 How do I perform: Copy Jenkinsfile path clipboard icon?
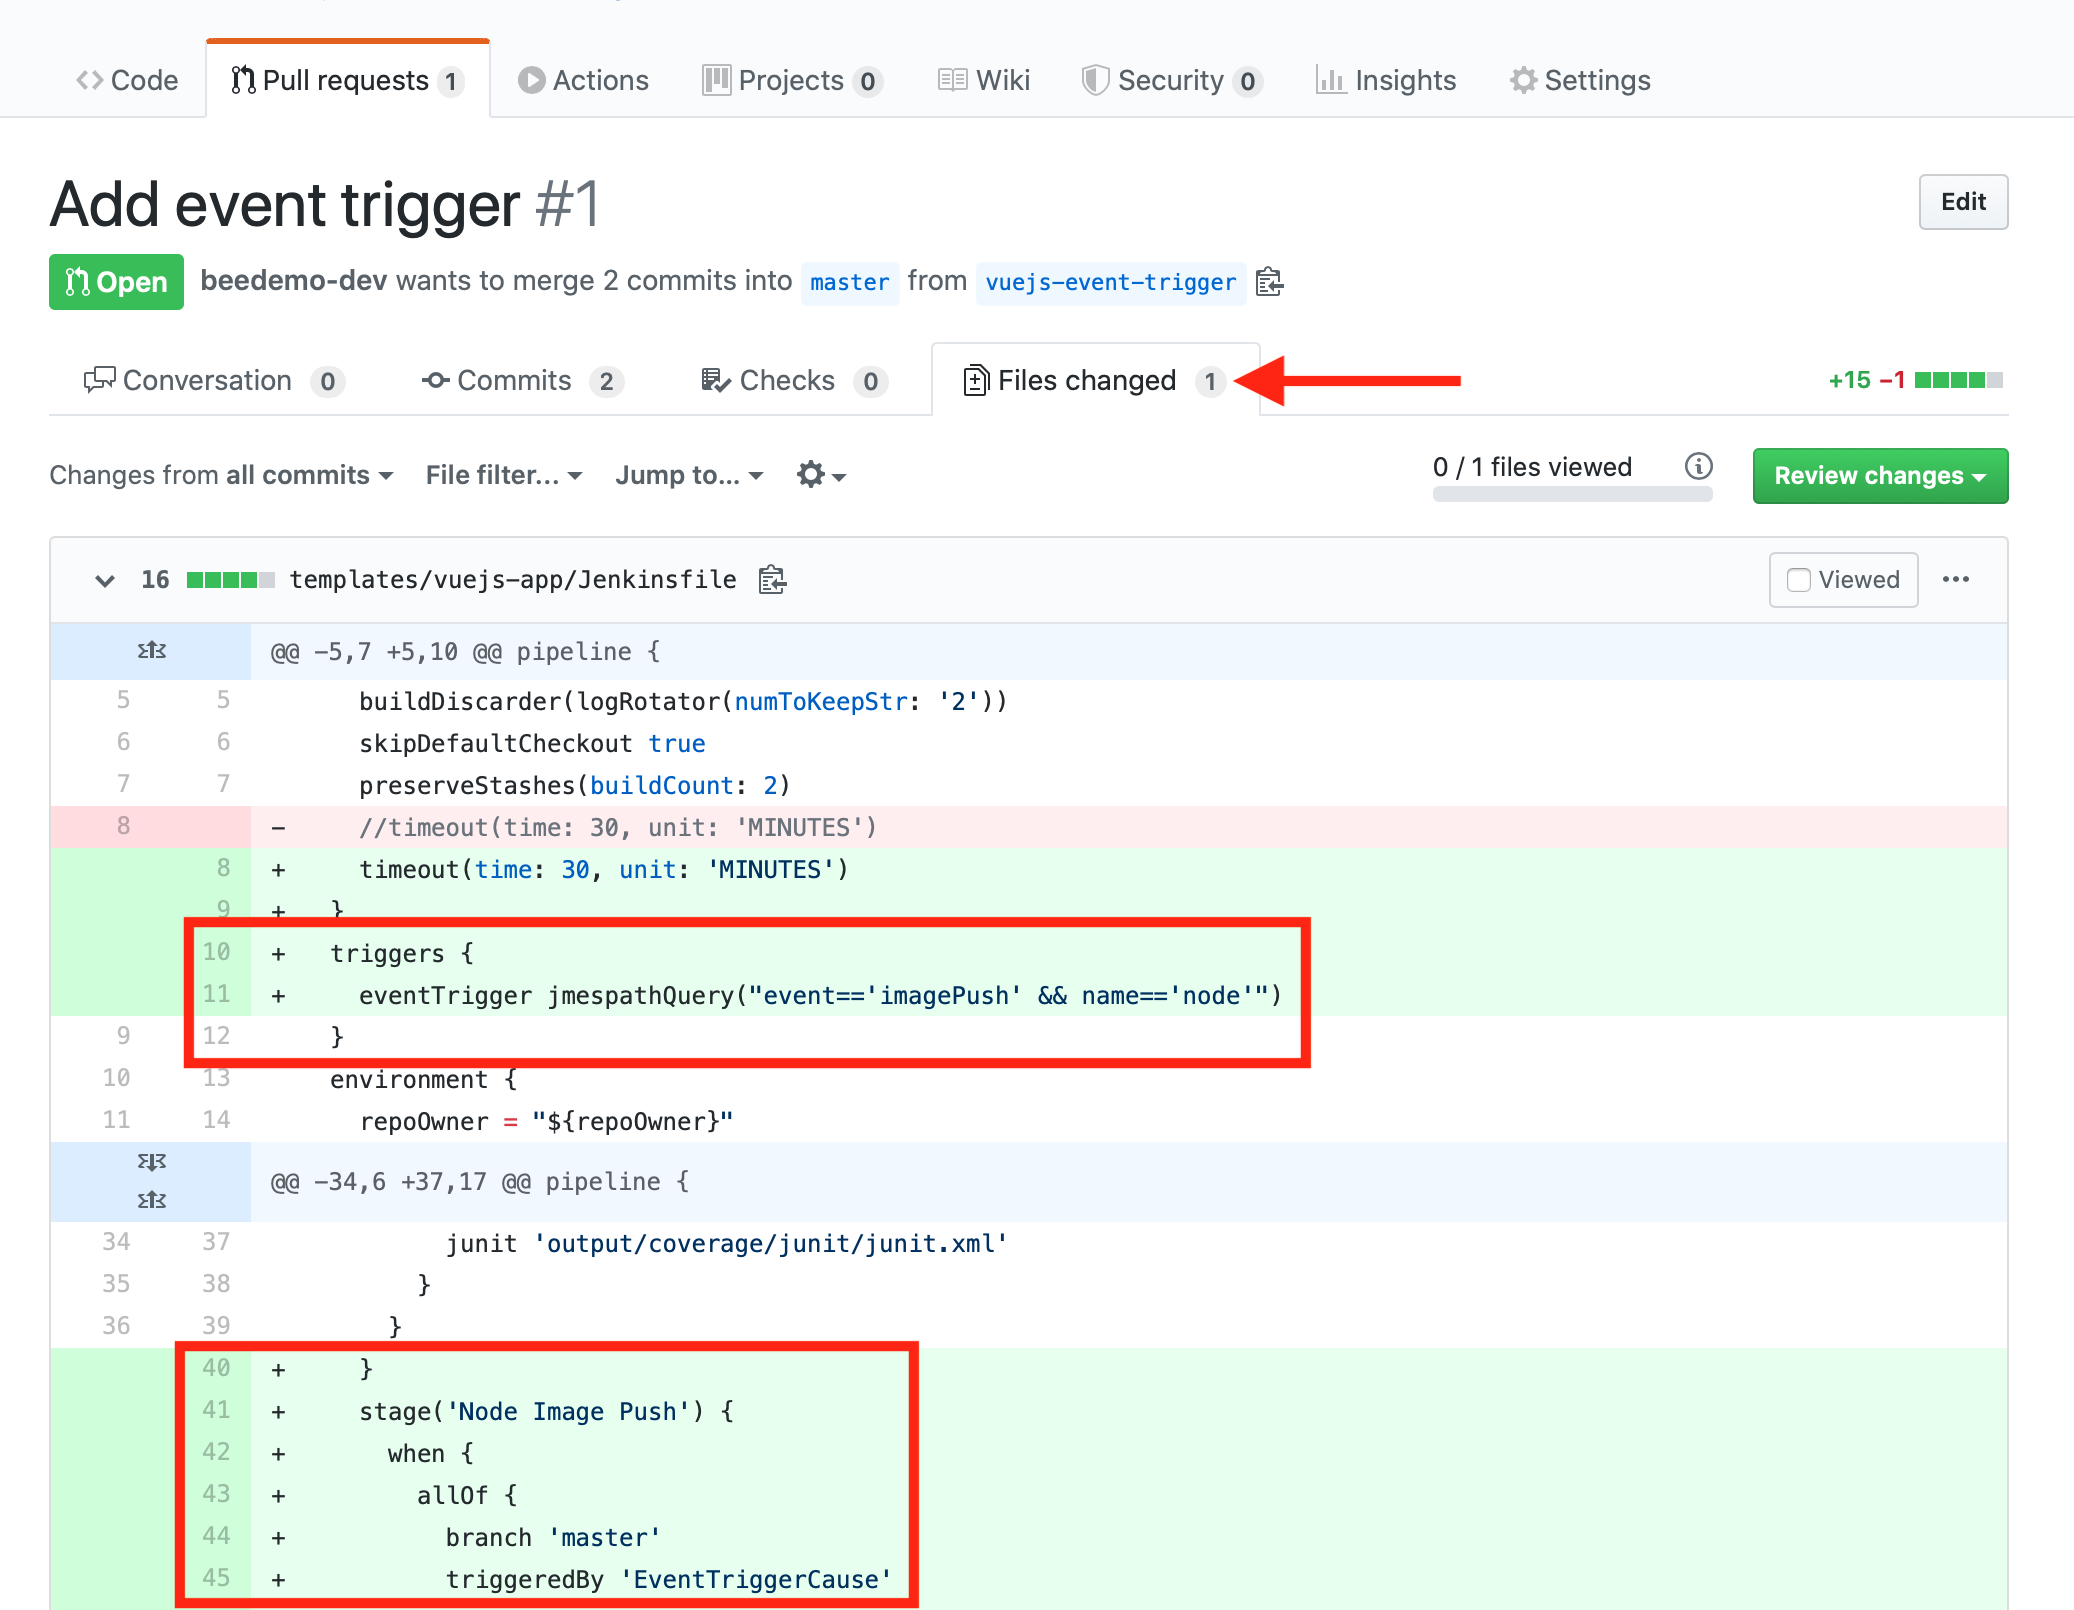pyautogui.click(x=772, y=580)
